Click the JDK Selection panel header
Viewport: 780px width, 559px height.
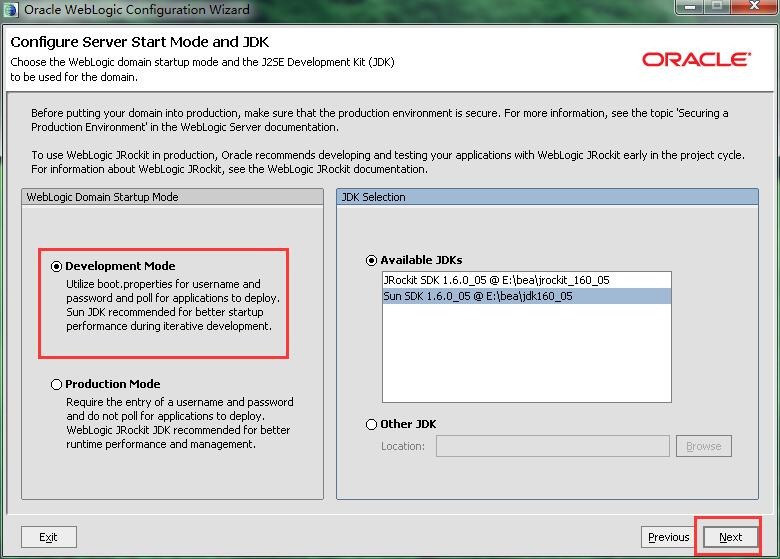[547, 197]
